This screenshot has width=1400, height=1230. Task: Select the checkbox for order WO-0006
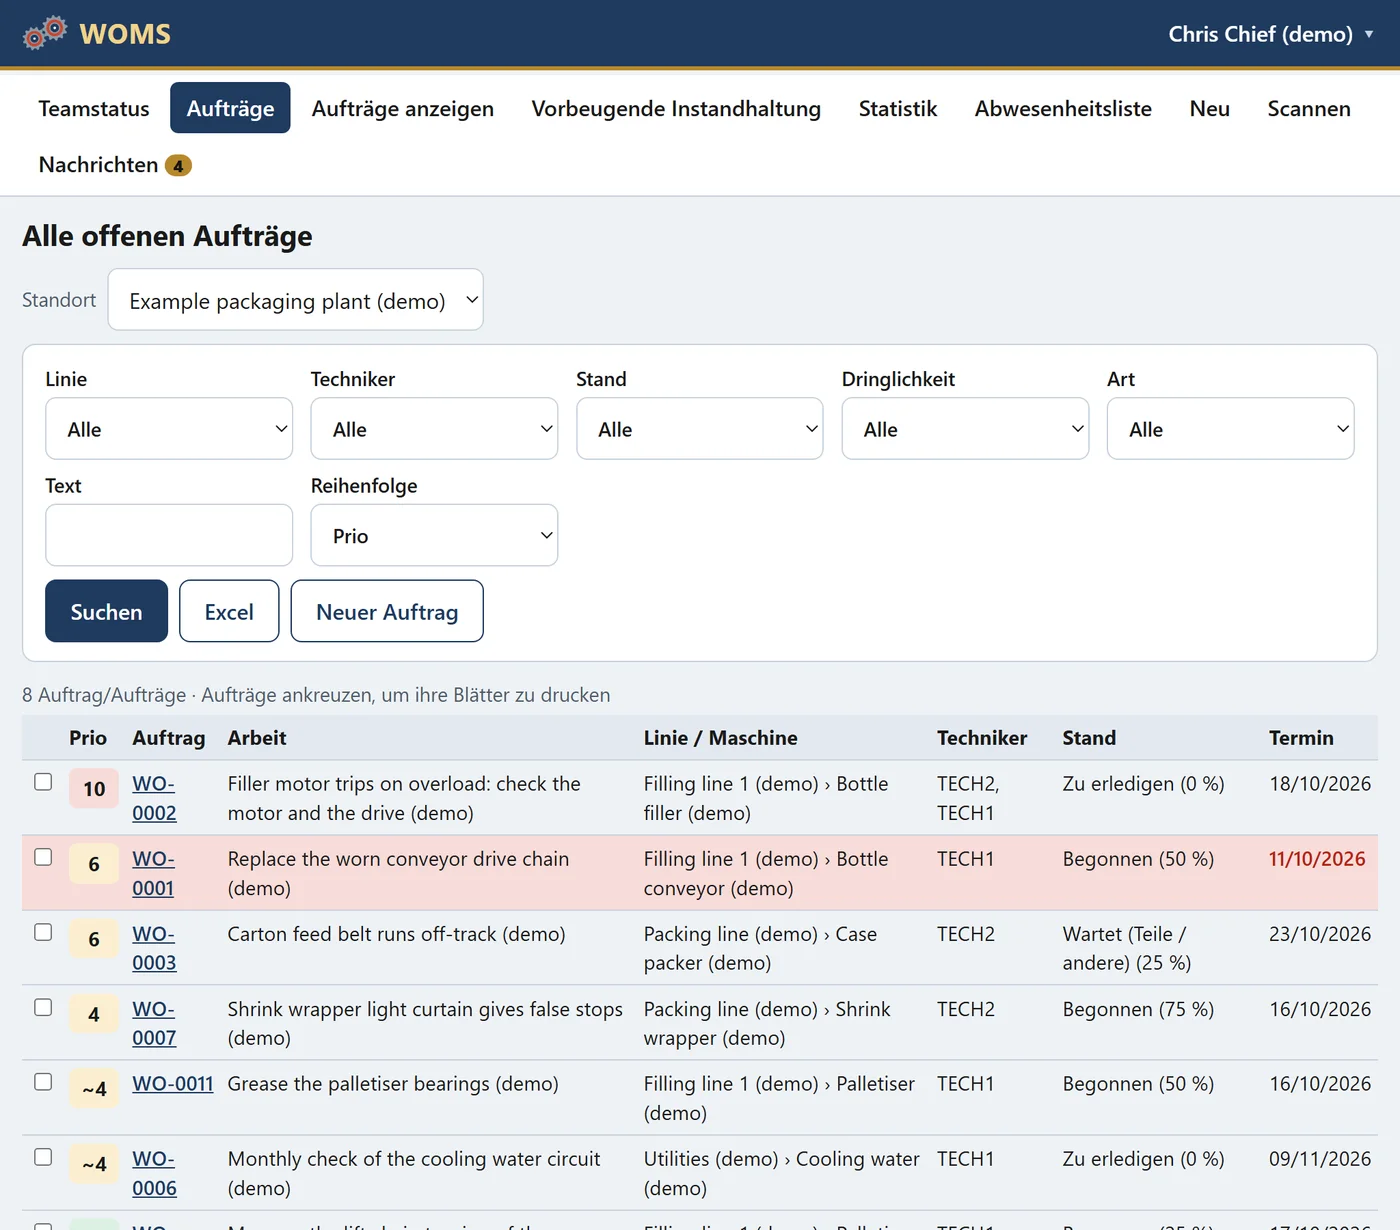pos(43,1157)
